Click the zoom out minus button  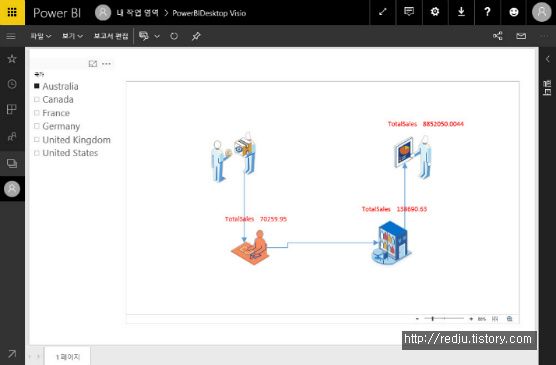(x=417, y=319)
